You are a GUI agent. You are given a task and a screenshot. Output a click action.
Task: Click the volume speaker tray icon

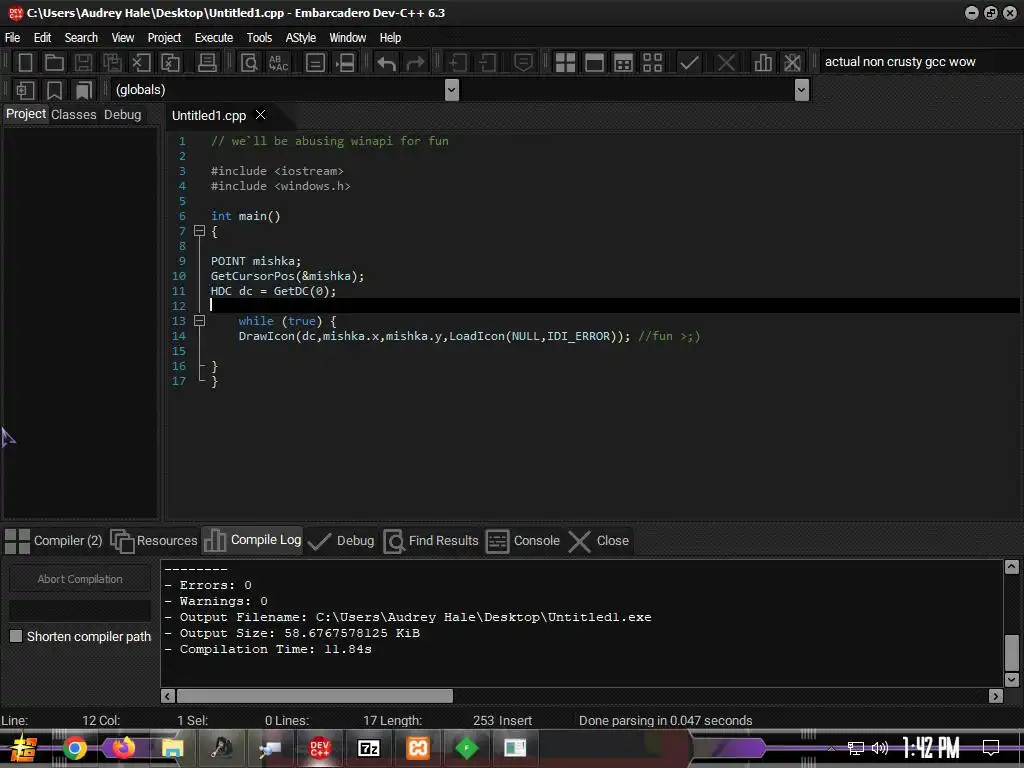880,748
